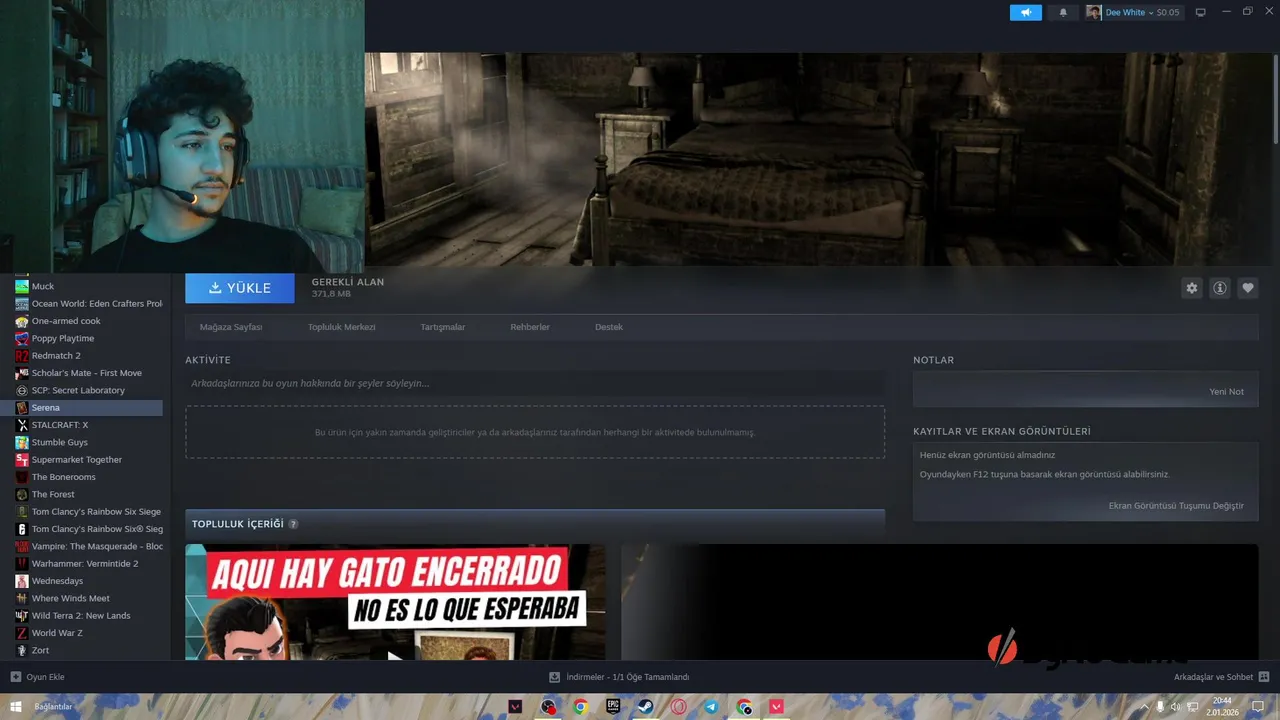Click the Wednesdays game icon

(22, 581)
